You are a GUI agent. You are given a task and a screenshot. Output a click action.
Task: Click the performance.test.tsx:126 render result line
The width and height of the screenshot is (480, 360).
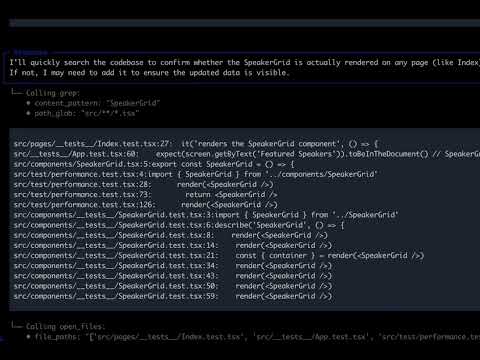pos(146,205)
